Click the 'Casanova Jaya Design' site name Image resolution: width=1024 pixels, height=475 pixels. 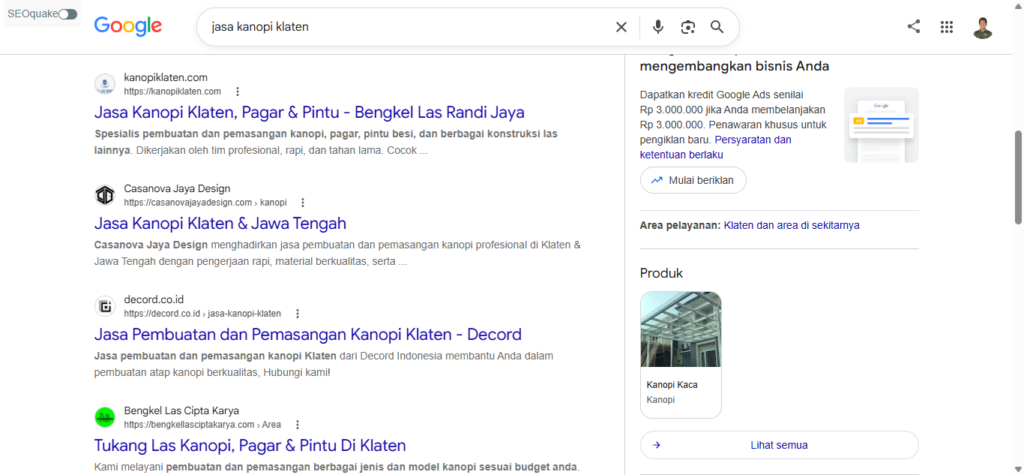[177, 189]
